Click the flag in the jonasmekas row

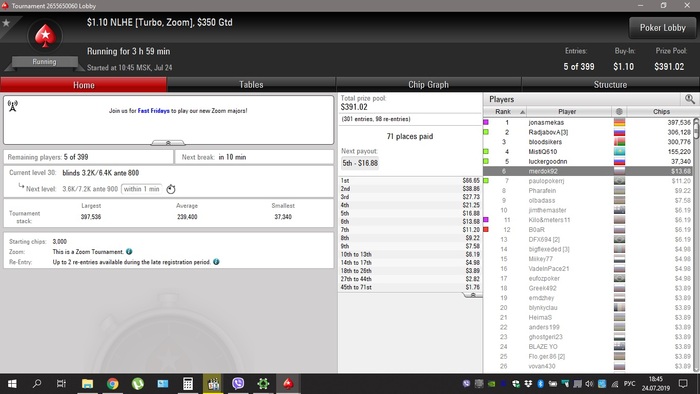[x=619, y=122]
